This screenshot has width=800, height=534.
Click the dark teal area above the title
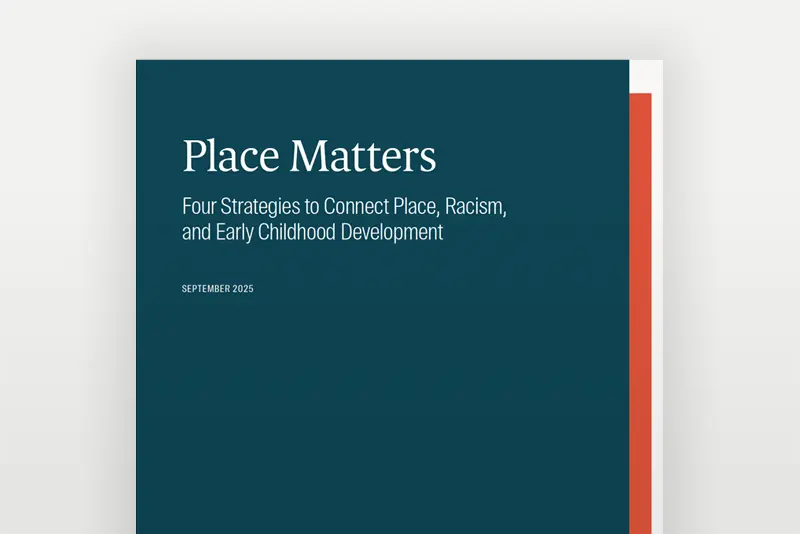coord(380,95)
